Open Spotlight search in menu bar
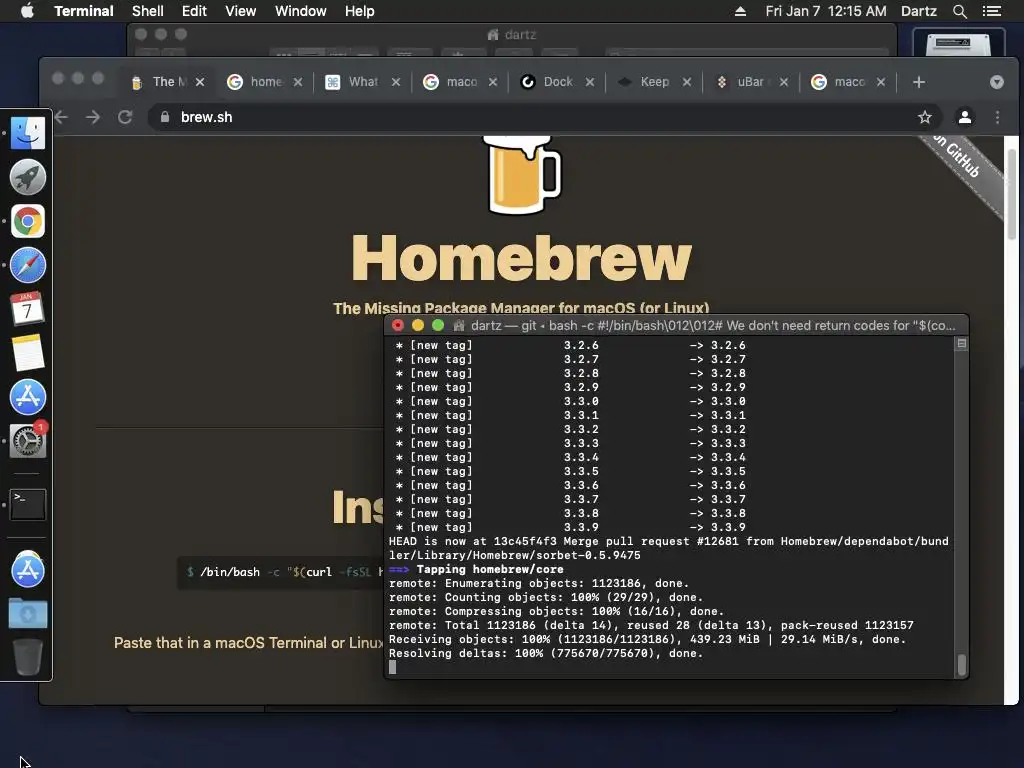Image resolution: width=1024 pixels, height=768 pixels. (959, 11)
